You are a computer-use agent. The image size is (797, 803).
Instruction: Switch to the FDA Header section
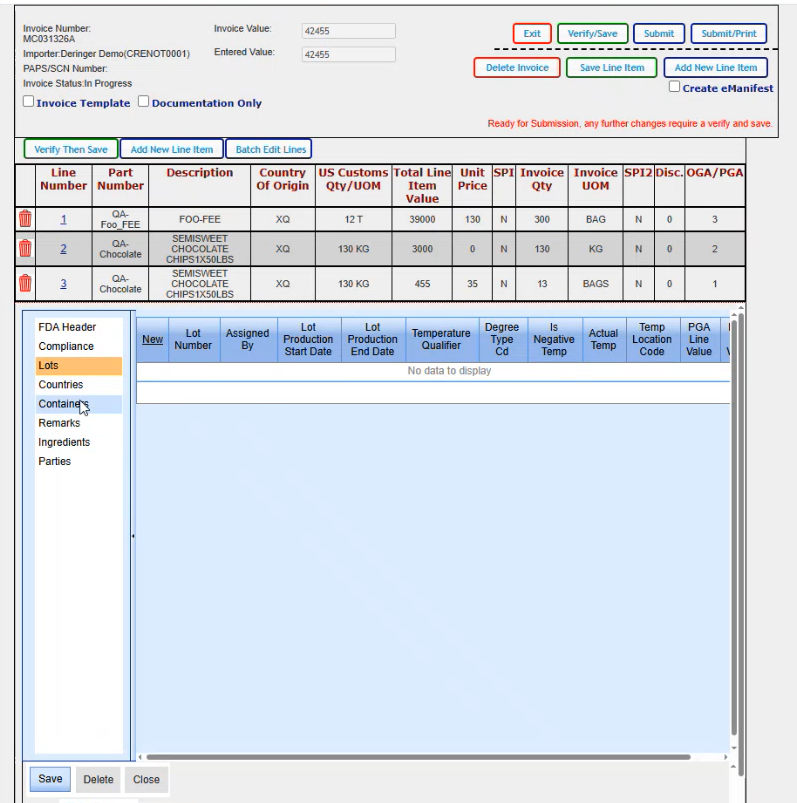click(x=67, y=327)
